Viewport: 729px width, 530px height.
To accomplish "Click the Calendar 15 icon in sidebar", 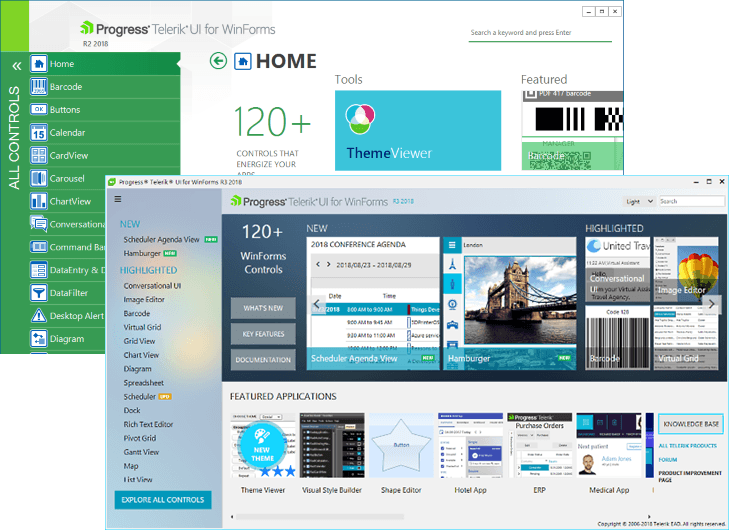I will 39,132.
